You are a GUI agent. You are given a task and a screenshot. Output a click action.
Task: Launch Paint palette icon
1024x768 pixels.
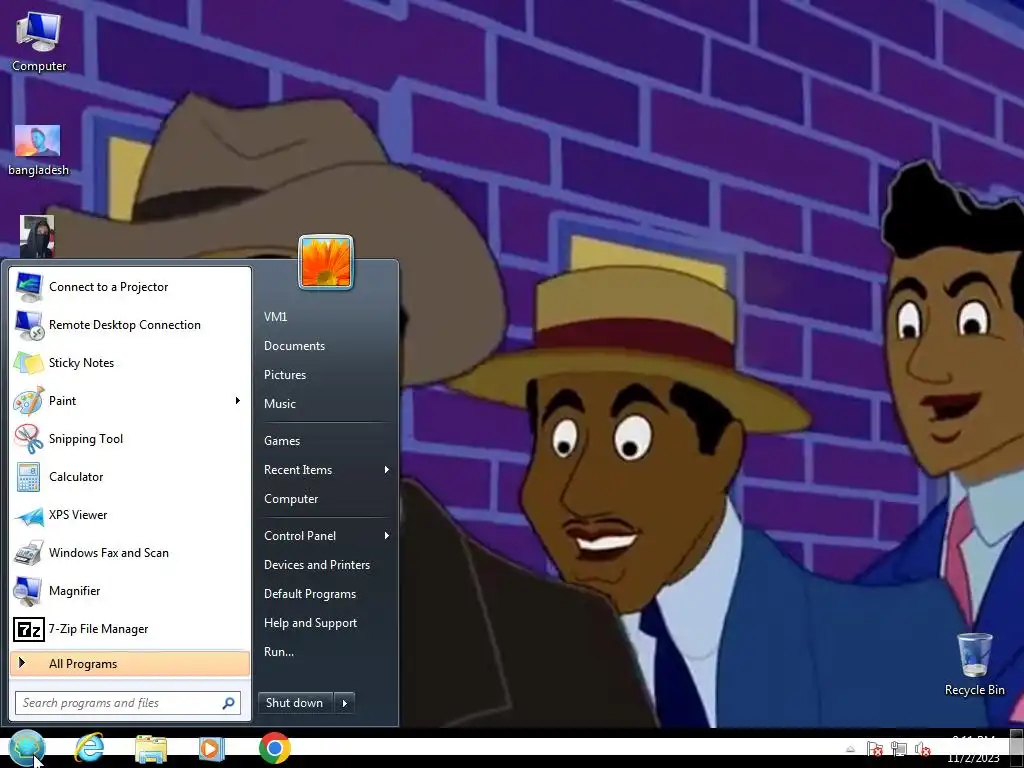[x=29, y=401]
